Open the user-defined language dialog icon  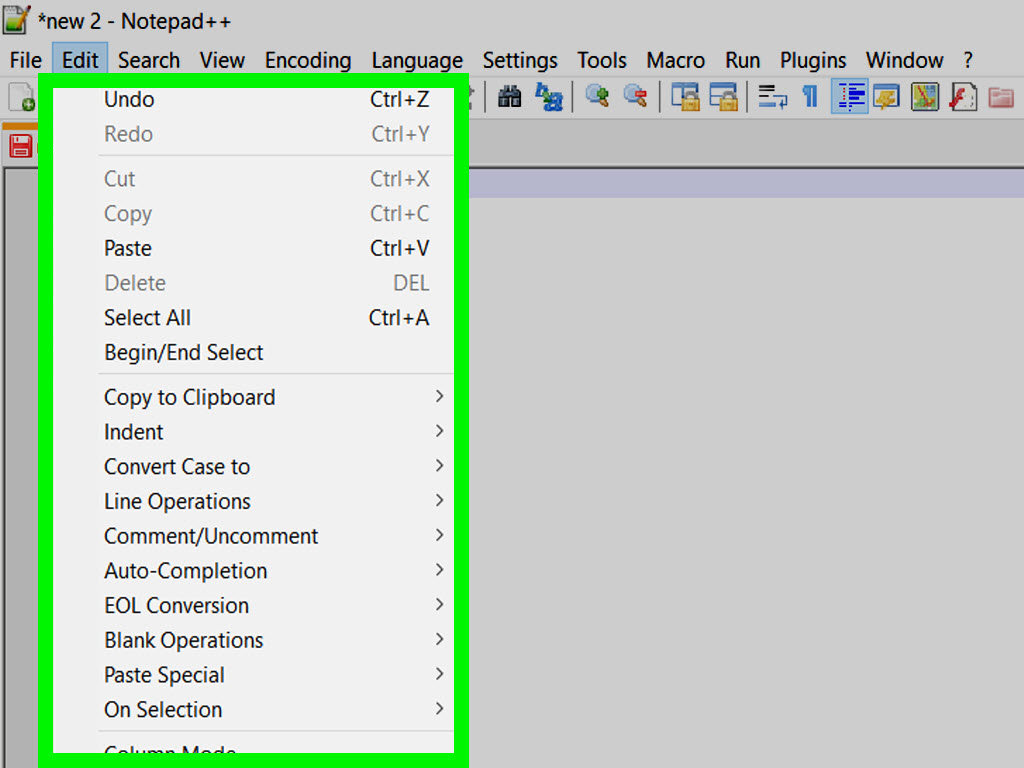[887, 97]
